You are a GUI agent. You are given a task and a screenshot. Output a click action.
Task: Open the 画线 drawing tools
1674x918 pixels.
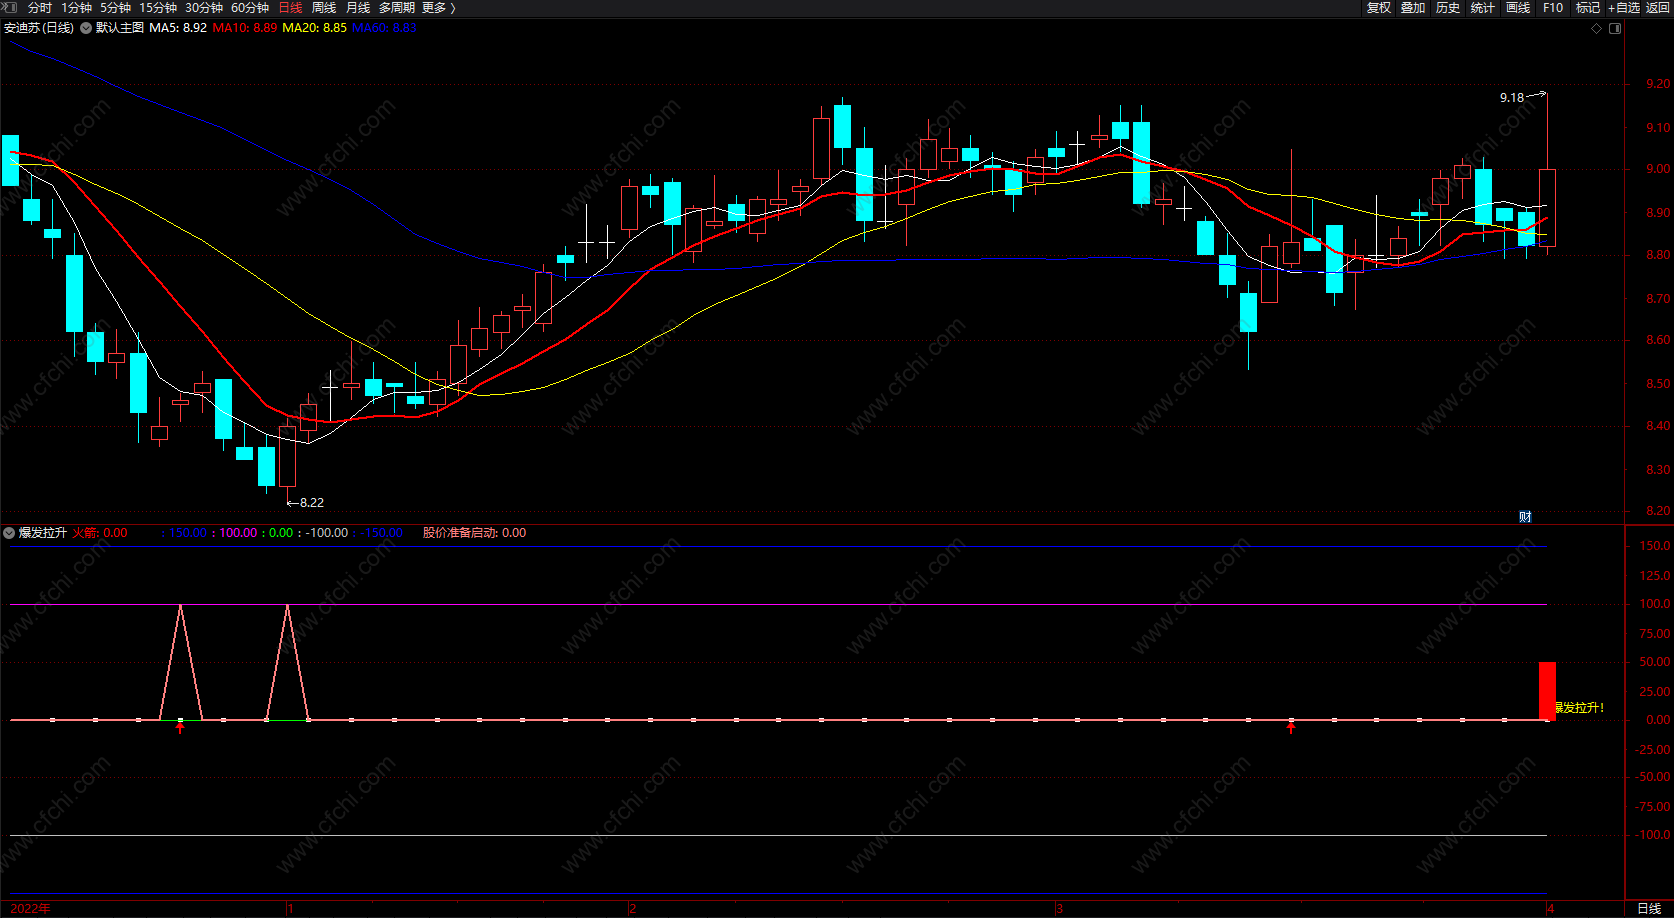(1518, 8)
